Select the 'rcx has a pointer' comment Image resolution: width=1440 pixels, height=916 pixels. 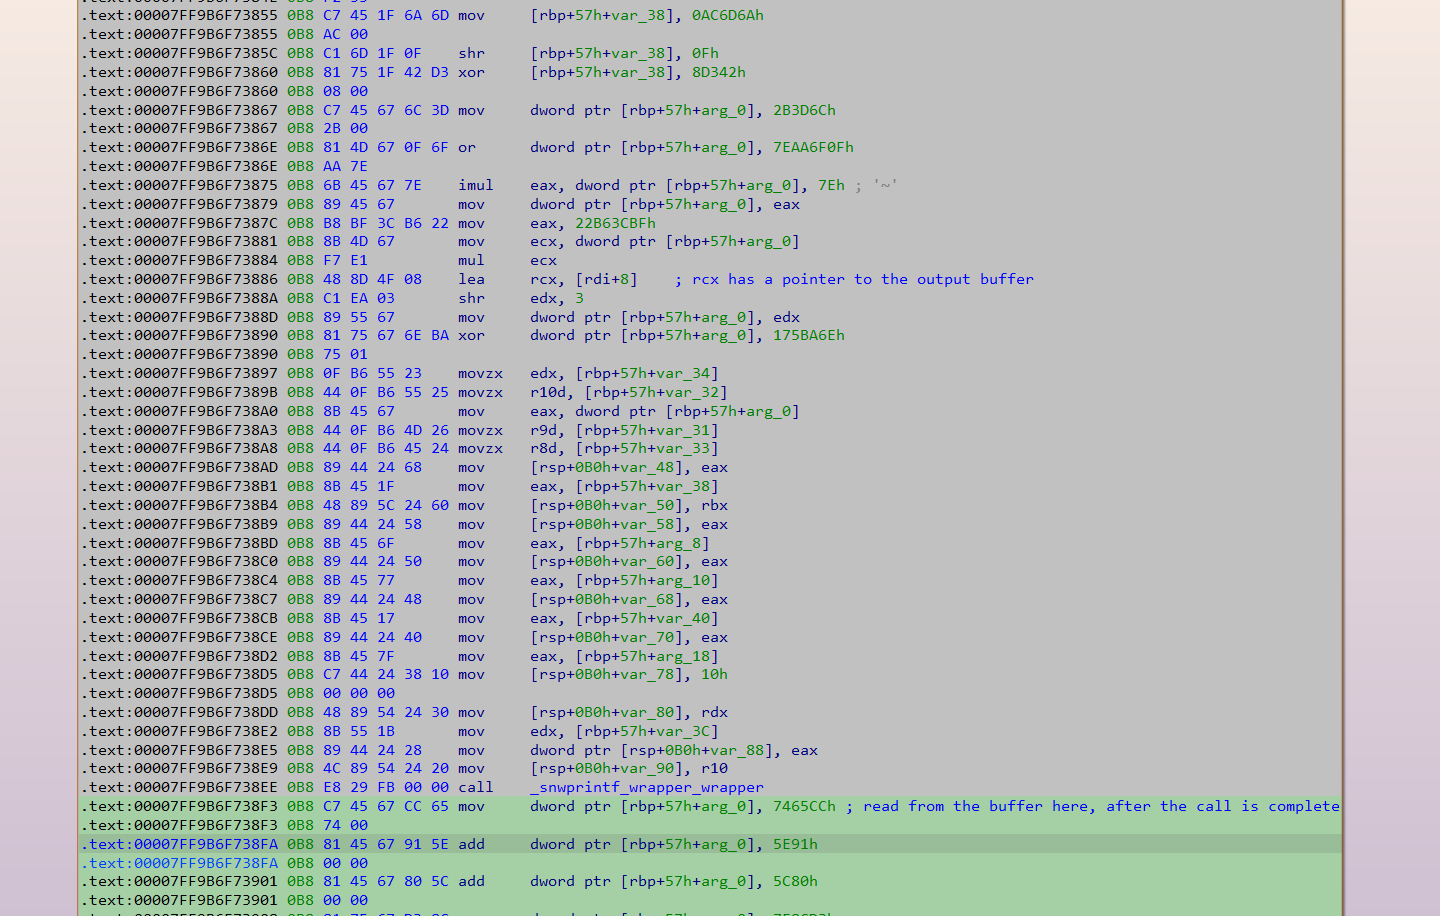854,279
